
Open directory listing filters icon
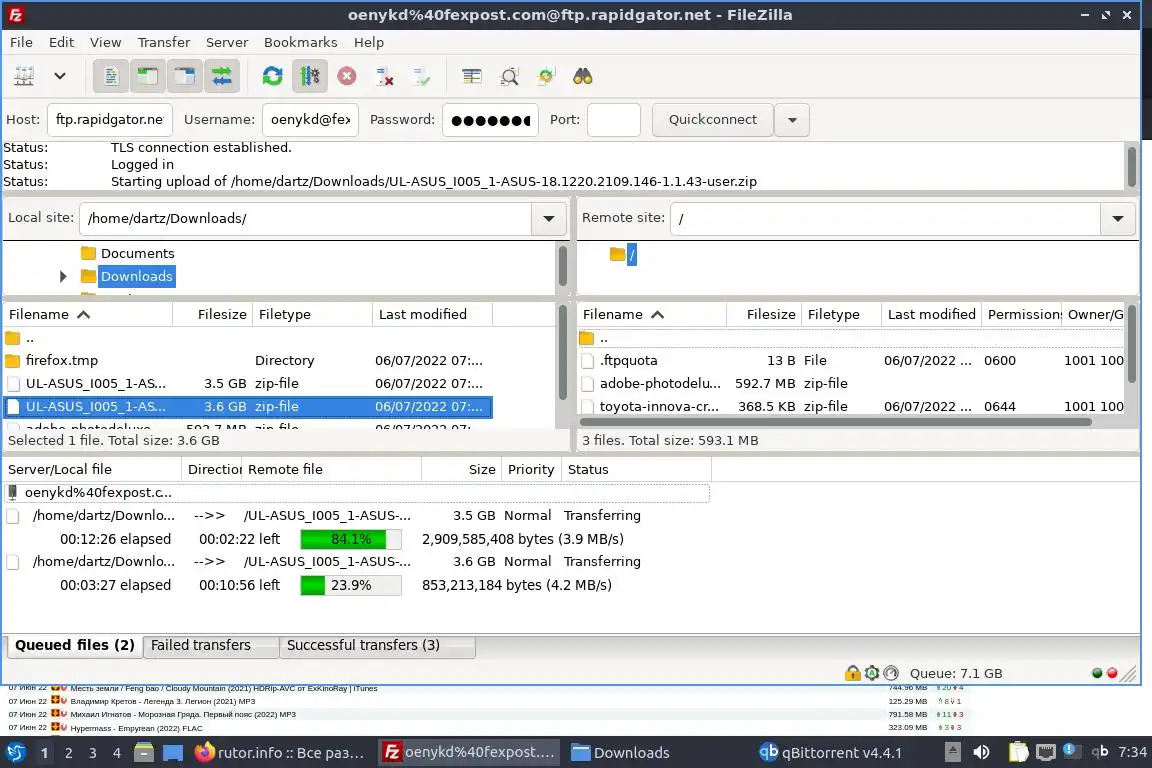point(472,76)
